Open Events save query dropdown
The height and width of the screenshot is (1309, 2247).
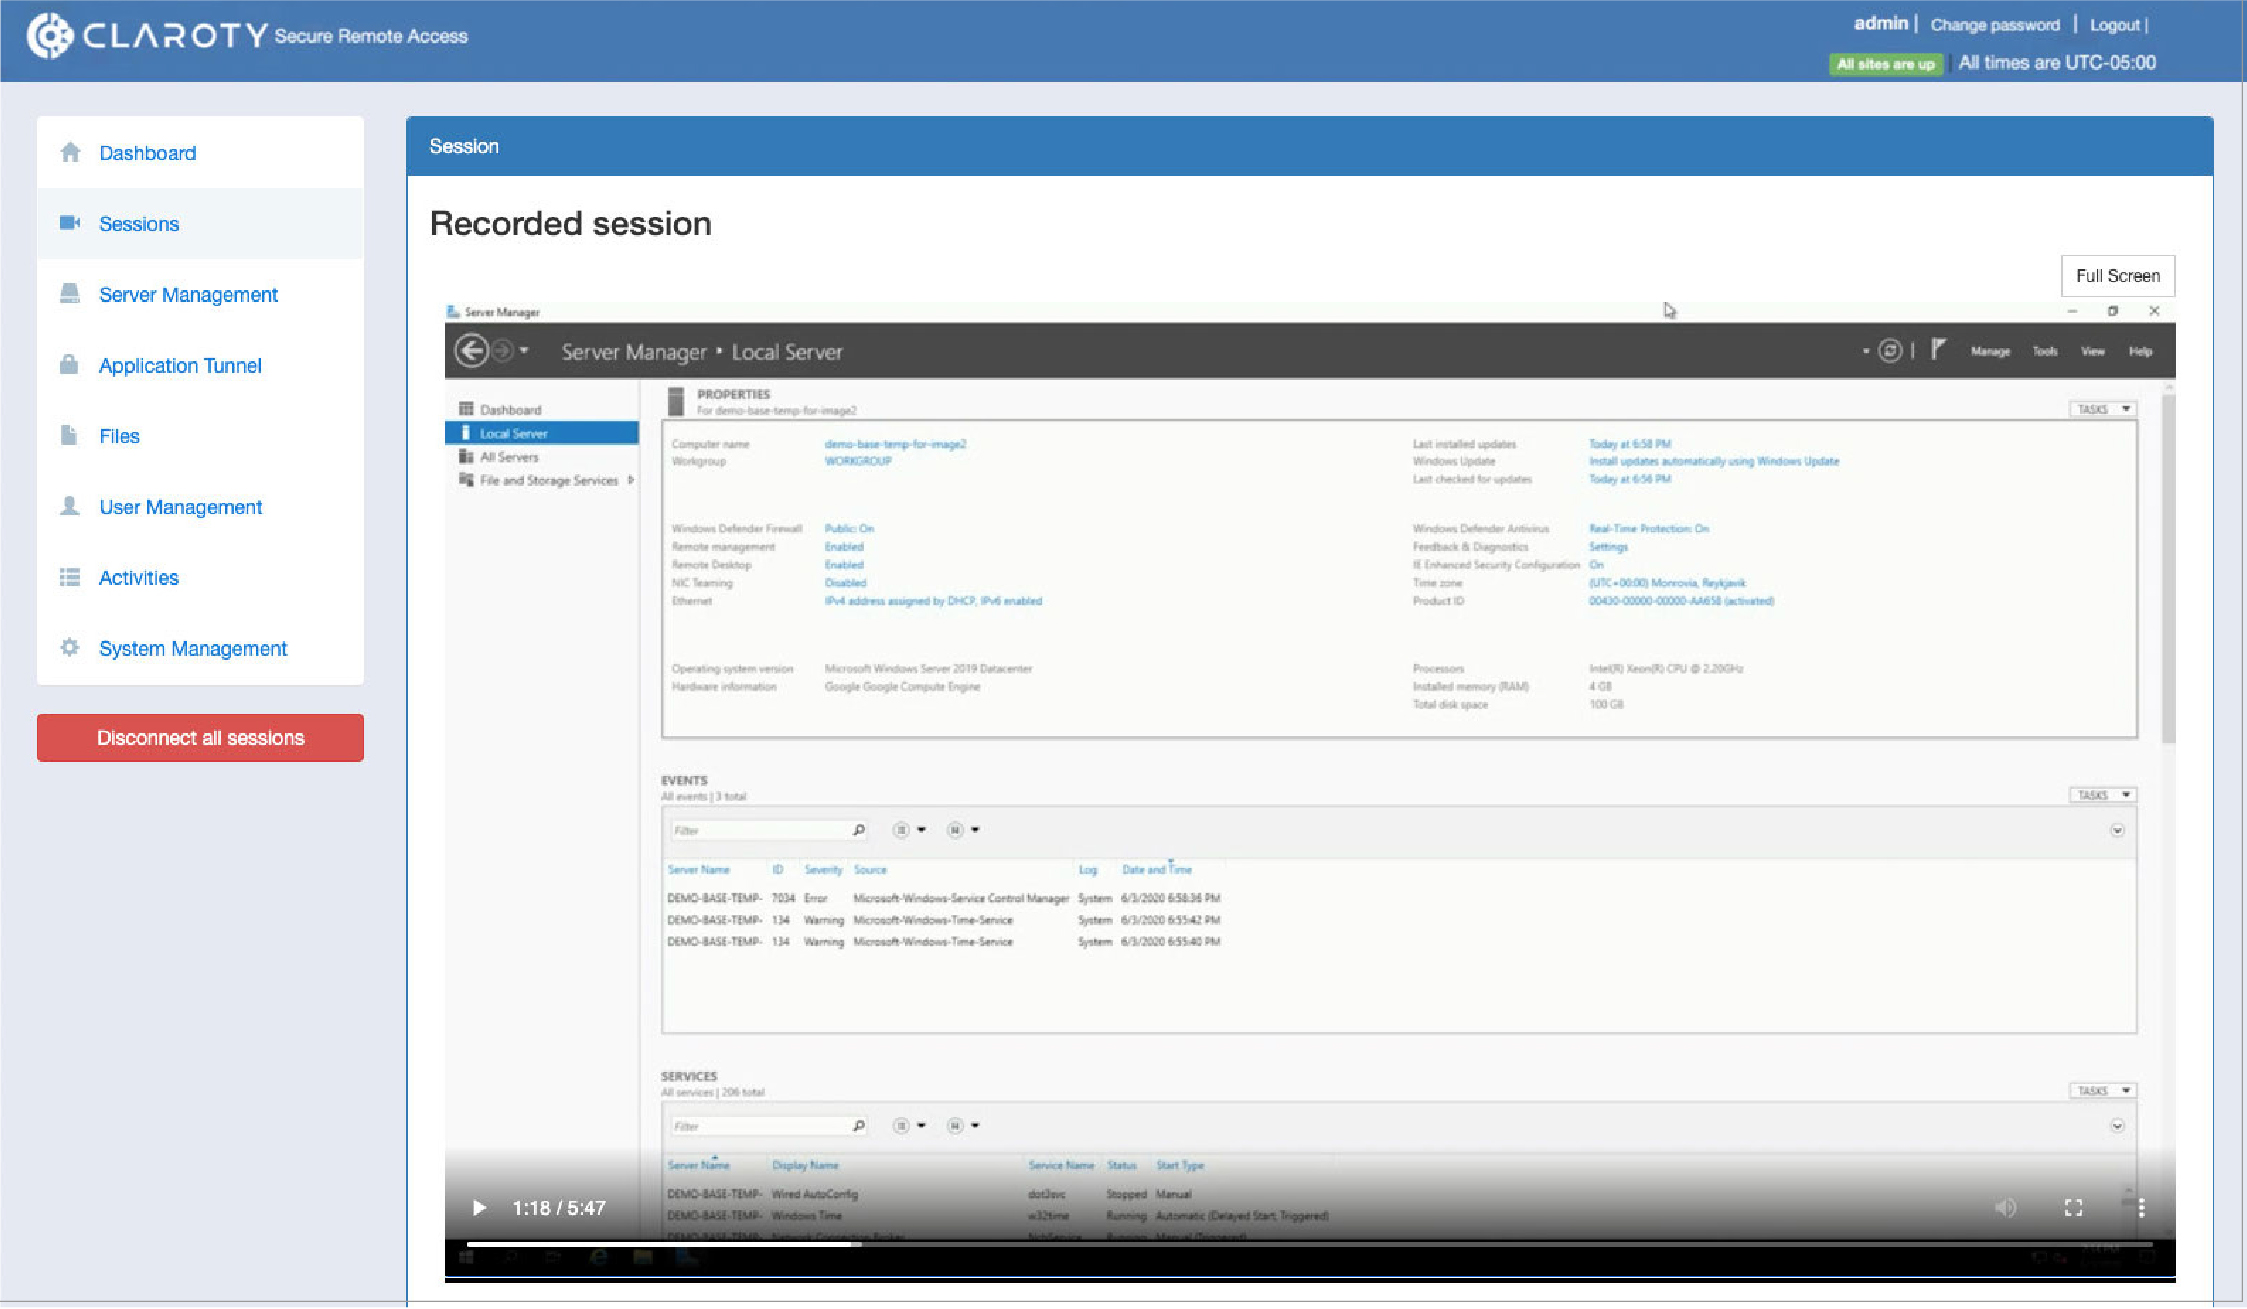(x=963, y=830)
